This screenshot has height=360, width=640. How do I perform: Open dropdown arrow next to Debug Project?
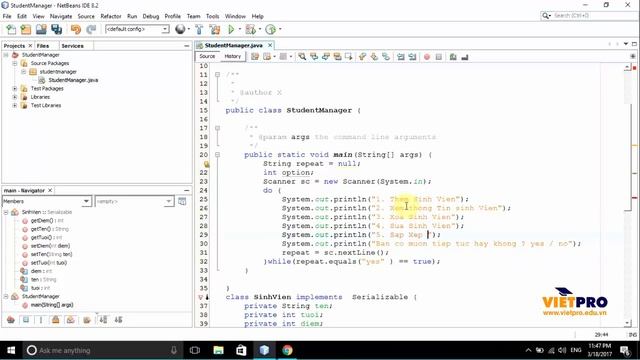260,29
